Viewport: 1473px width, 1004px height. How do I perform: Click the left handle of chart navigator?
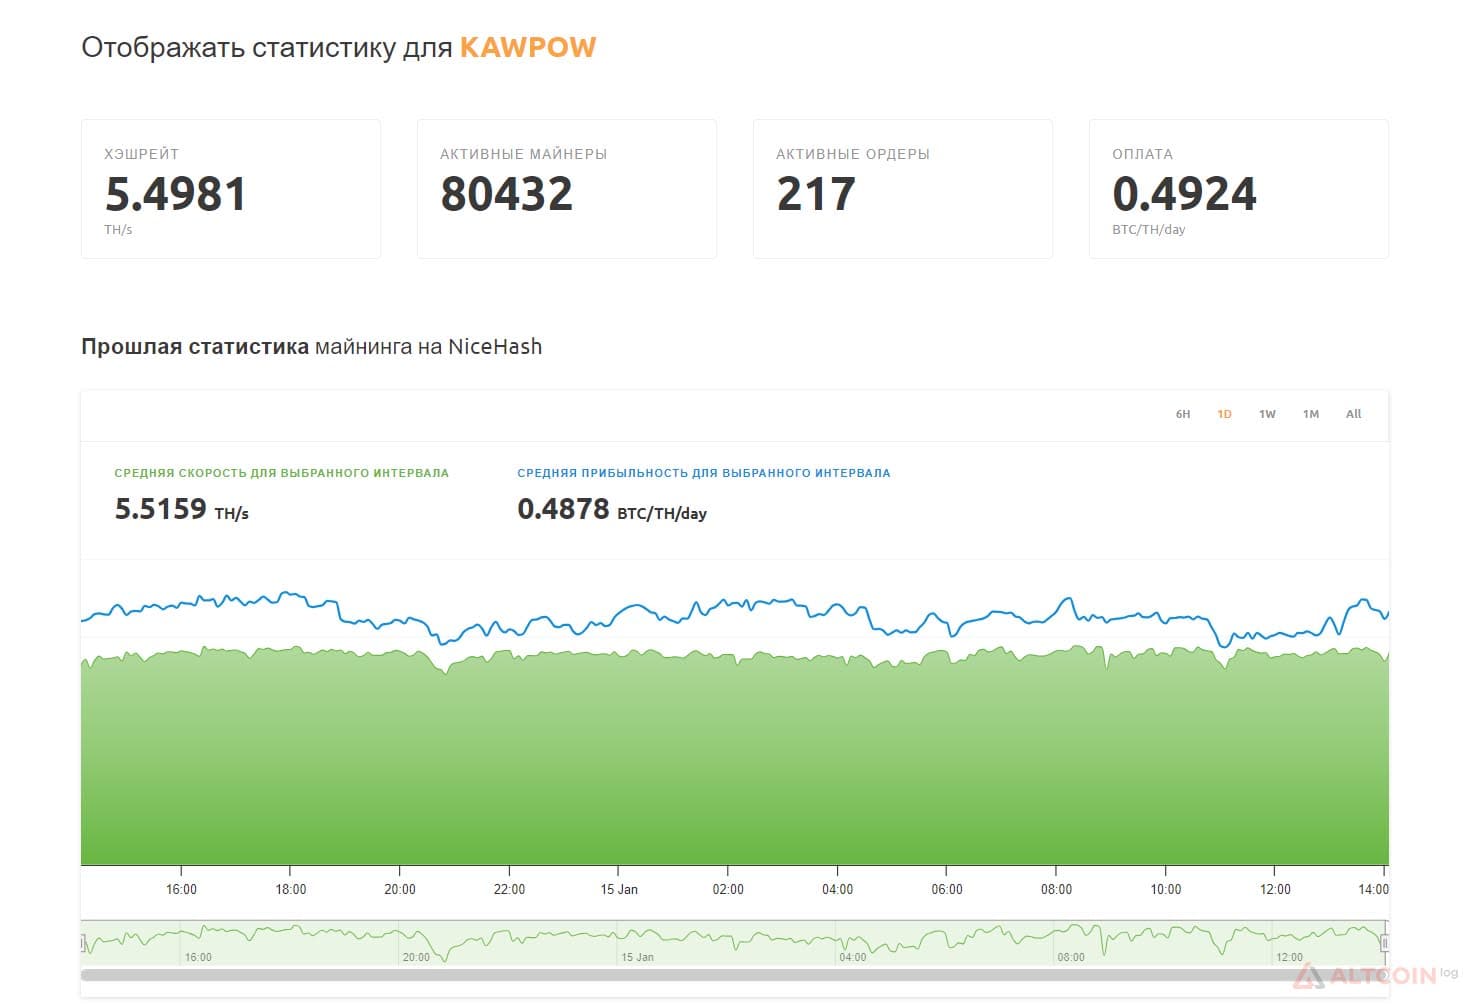(85, 942)
